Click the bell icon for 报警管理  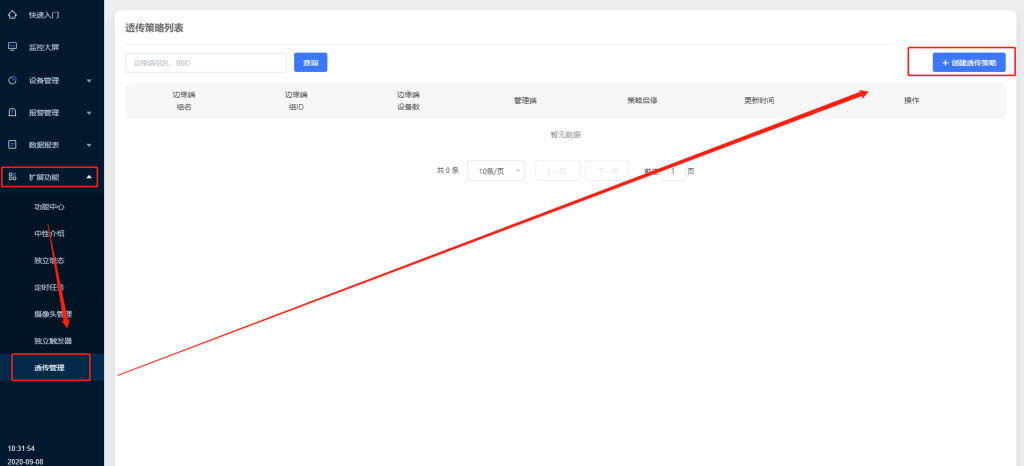click(12, 113)
